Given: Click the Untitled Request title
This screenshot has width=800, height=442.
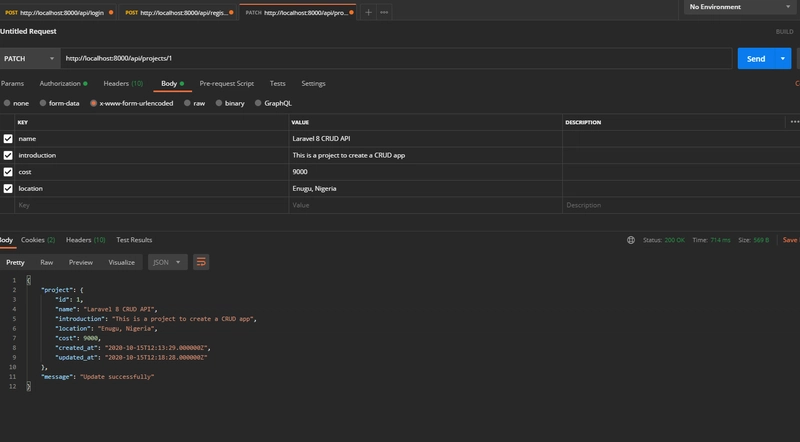Looking at the screenshot, I should [29, 31].
